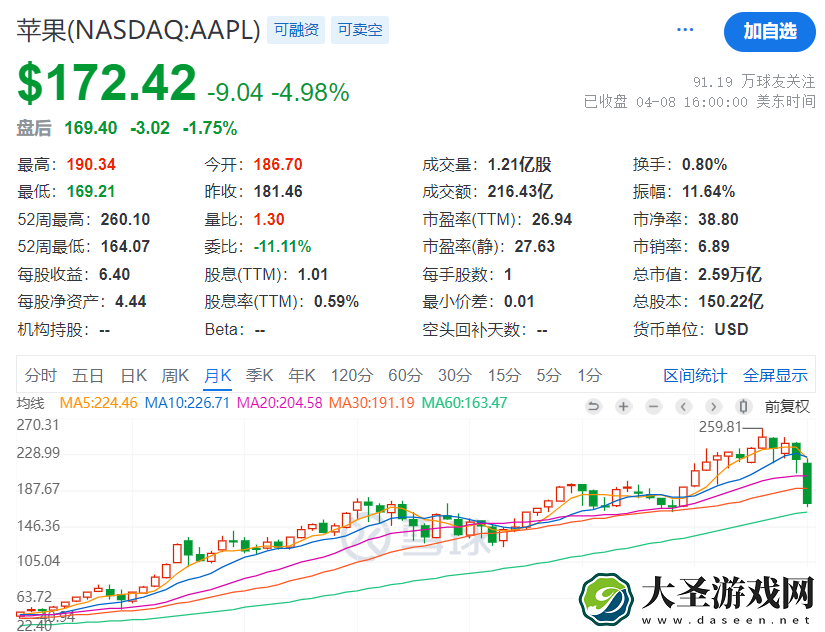
Task: Open the three-dot more options menu
Action: pyautogui.click(x=685, y=29)
